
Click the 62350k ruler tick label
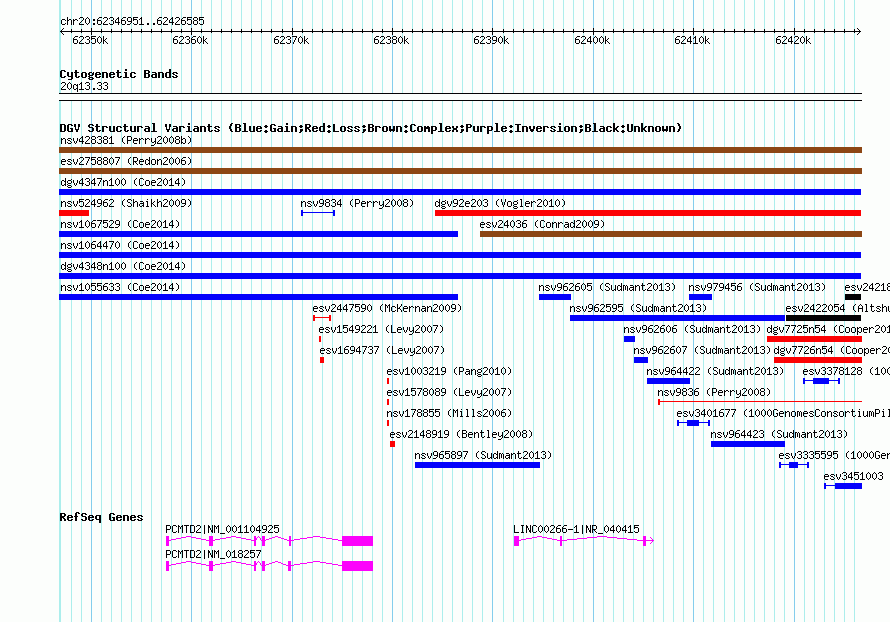coord(90,40)
